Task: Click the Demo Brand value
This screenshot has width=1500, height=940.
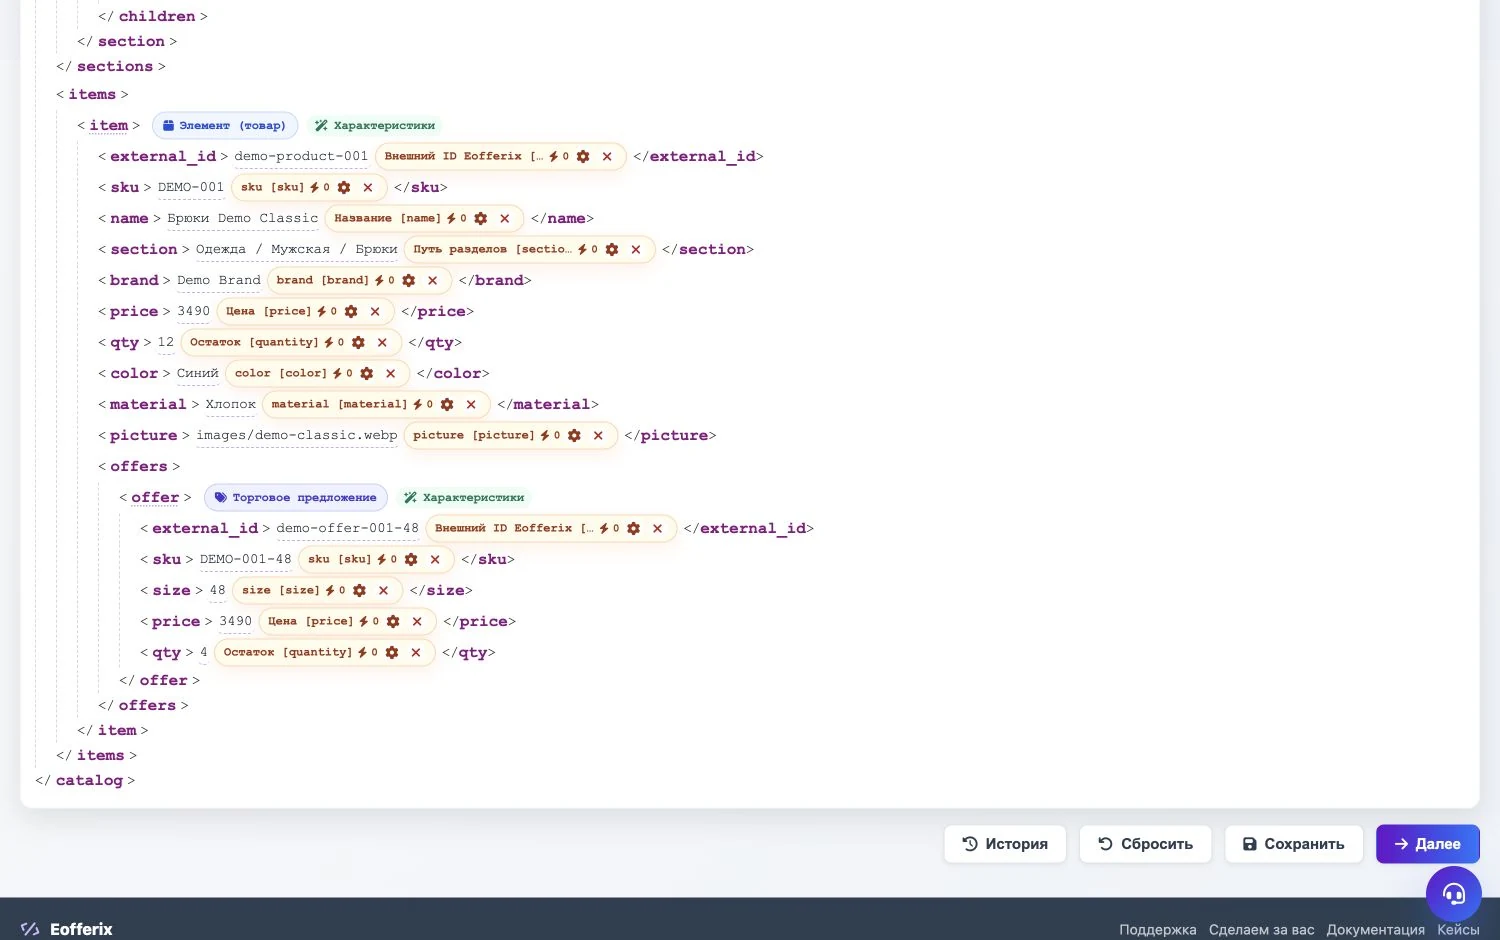Action: click(218, 281)
